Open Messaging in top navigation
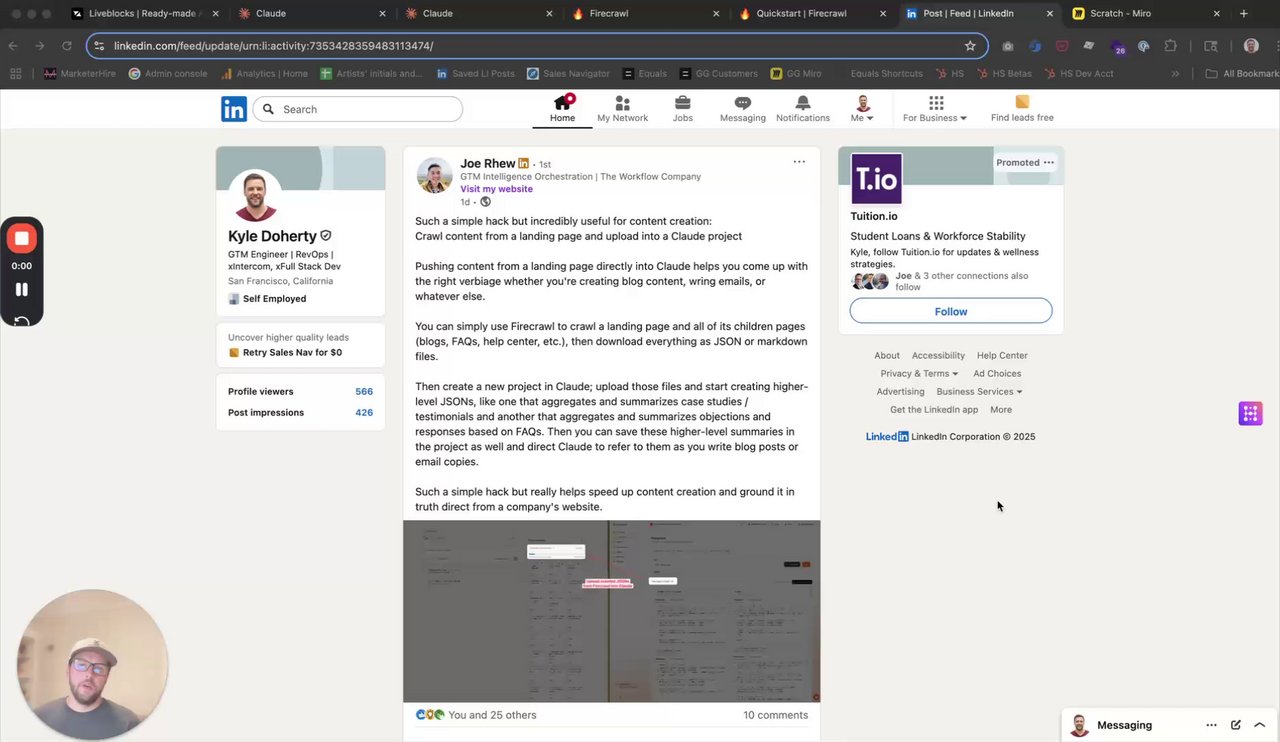The height and width of the screenshot is (742, 1280). [742, 110]
